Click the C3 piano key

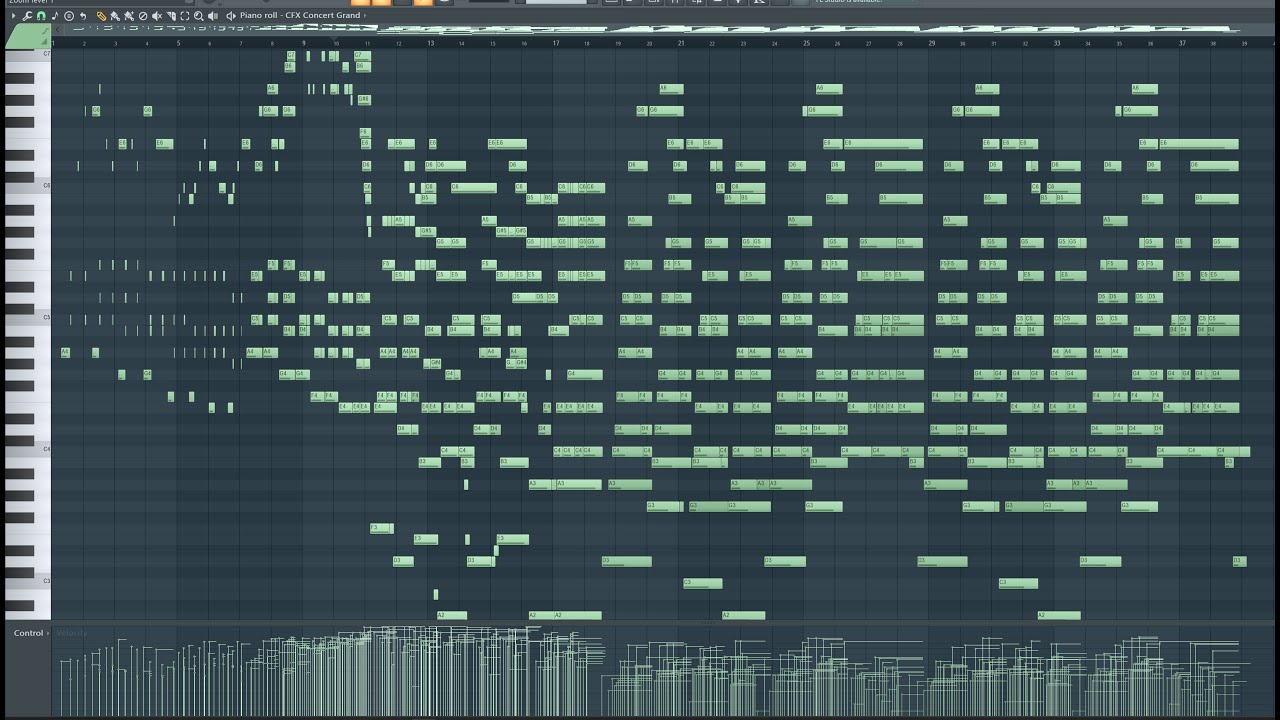(27, 582)
